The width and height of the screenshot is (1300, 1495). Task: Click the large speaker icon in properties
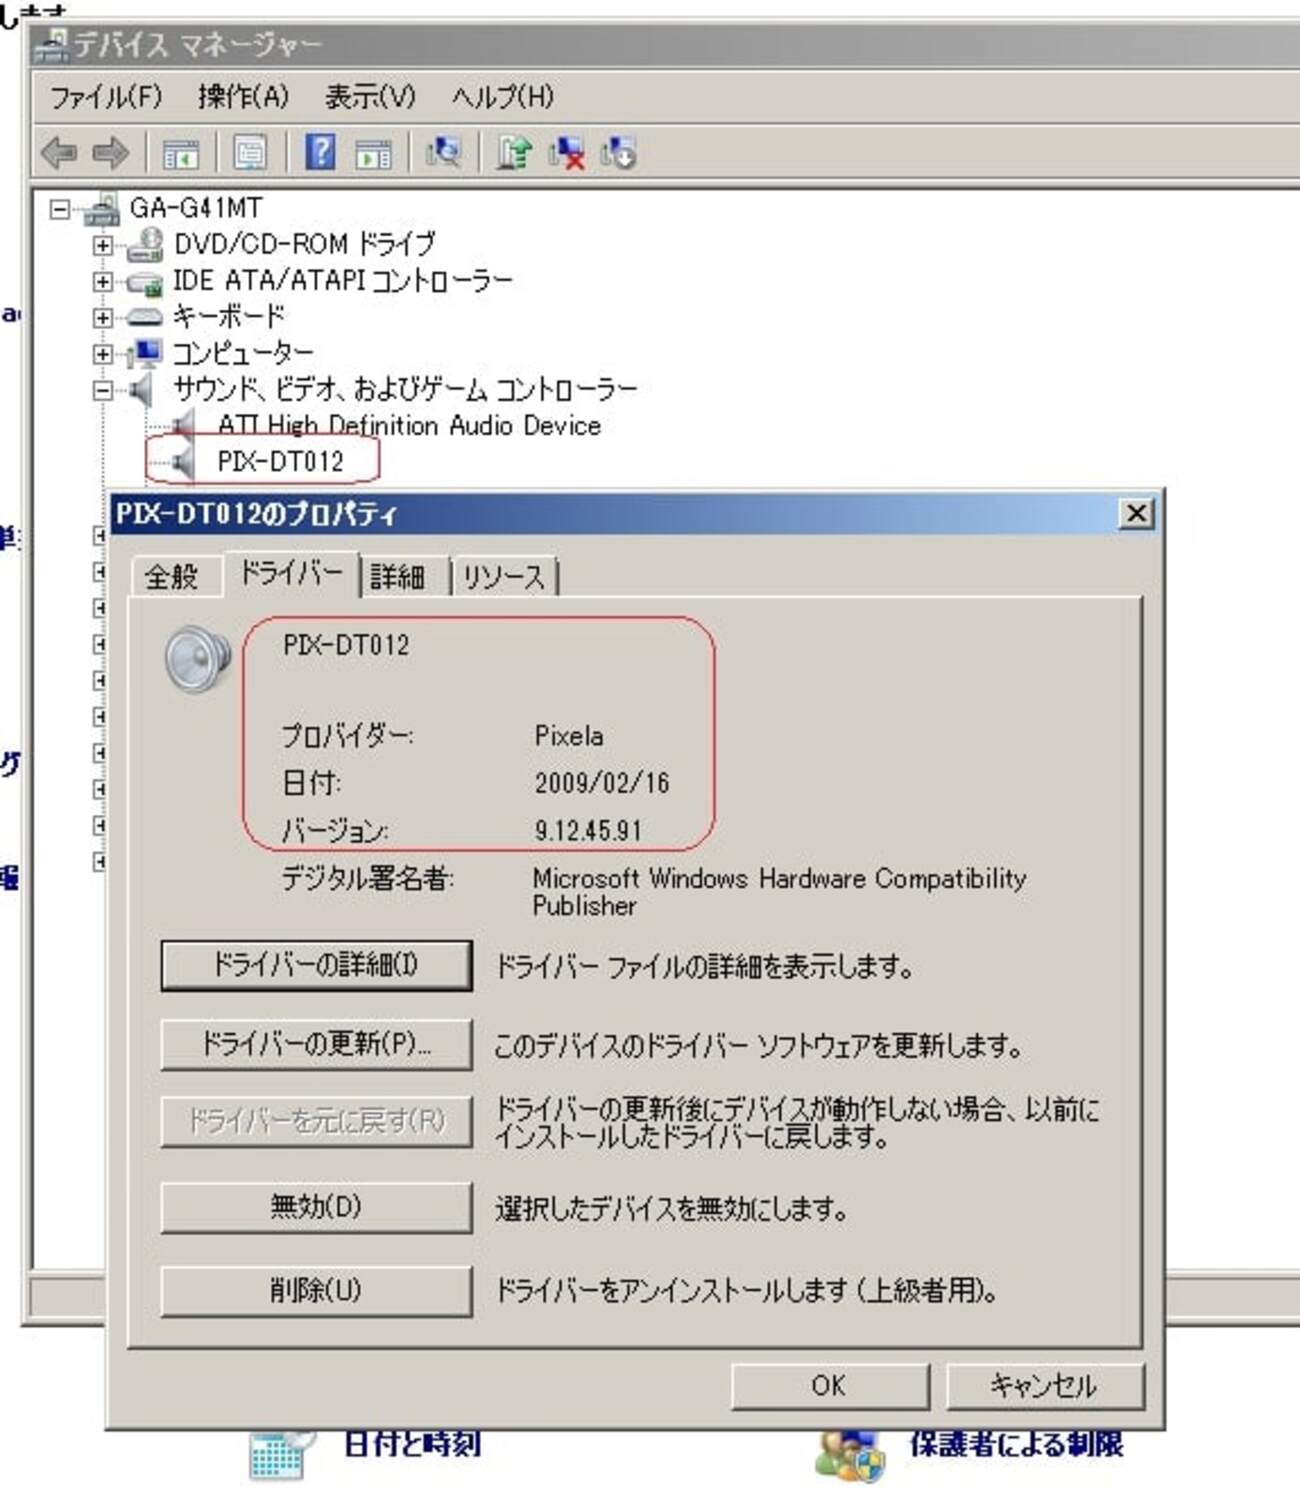pyautogui.click(x=198, y=658)
